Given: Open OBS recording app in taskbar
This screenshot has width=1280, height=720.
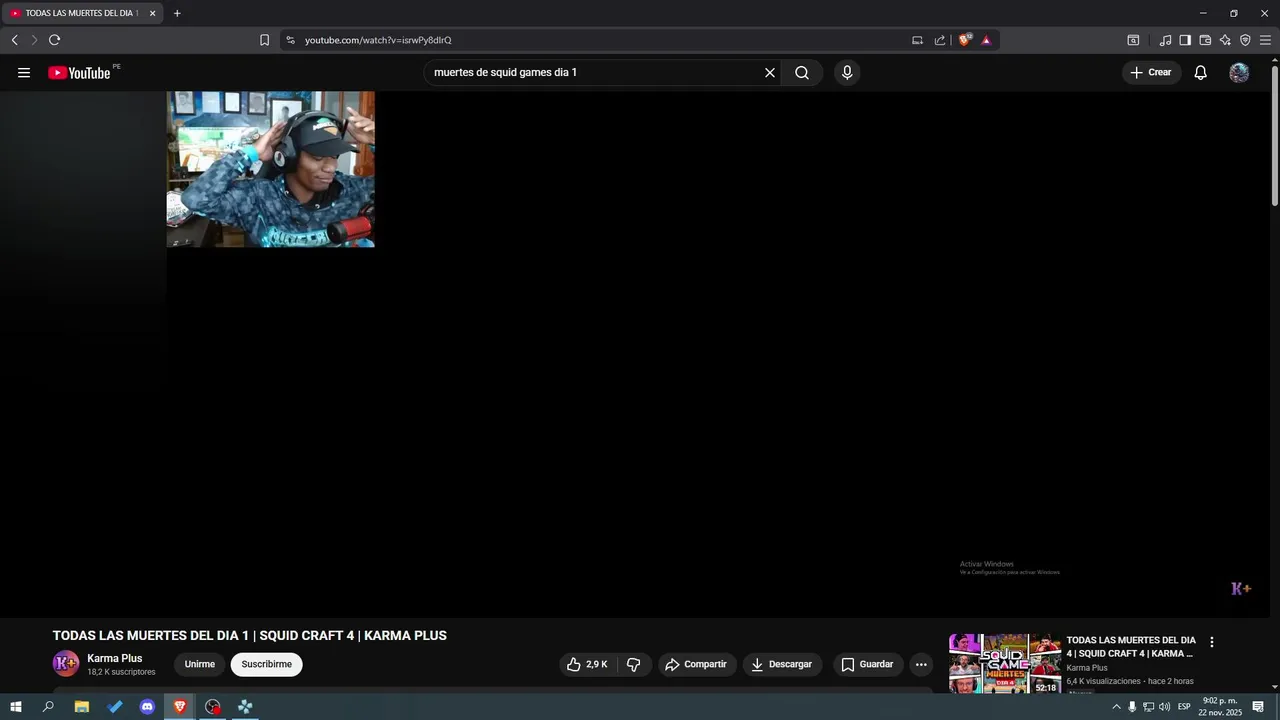Looking at the screenshot, I should point(212,707).
